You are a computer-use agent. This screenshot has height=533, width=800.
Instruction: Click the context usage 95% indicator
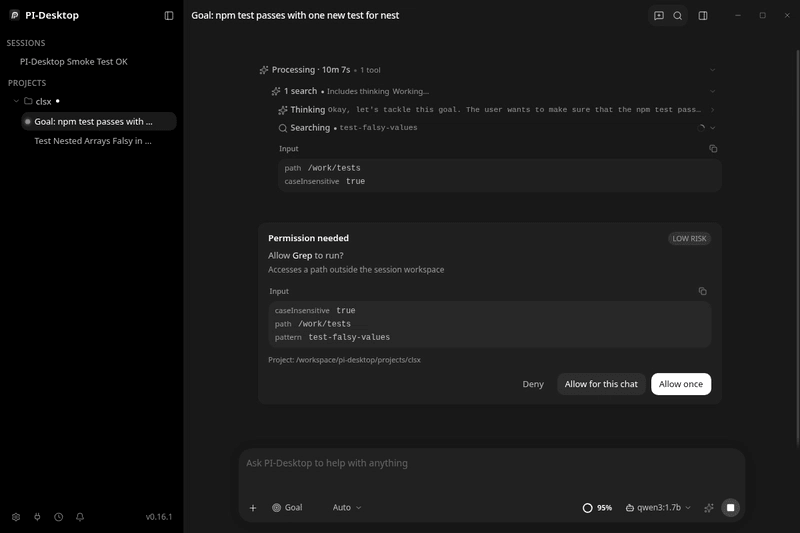[x=597, y=507]
